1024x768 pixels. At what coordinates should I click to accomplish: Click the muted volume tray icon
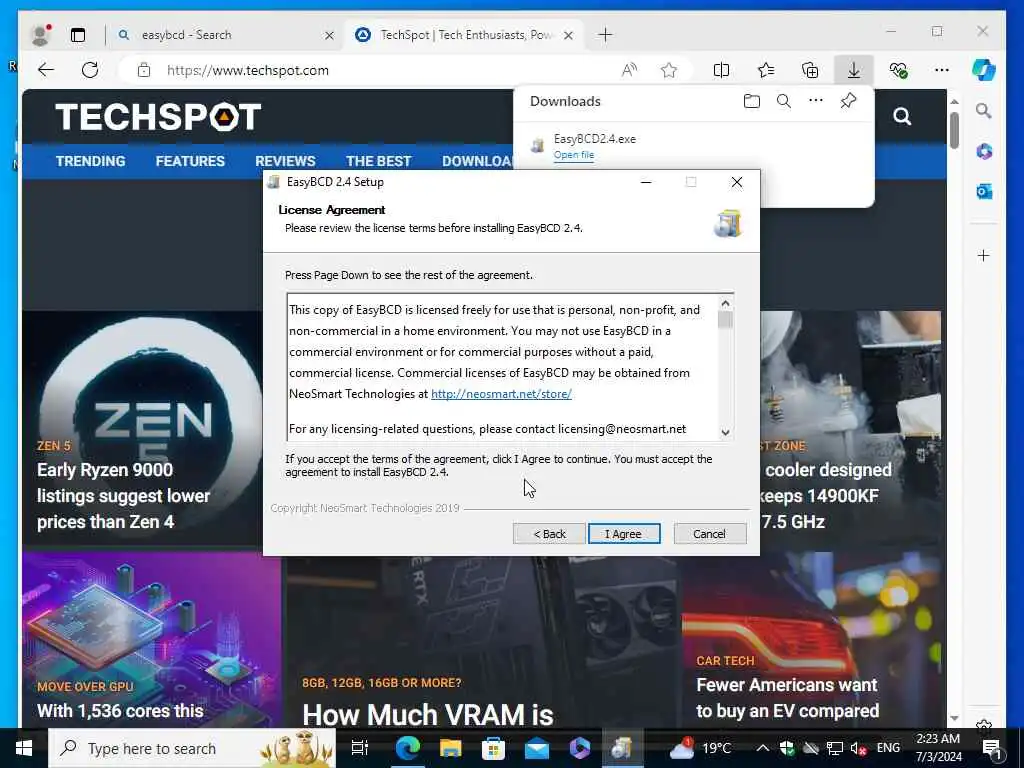coord(858,748)
